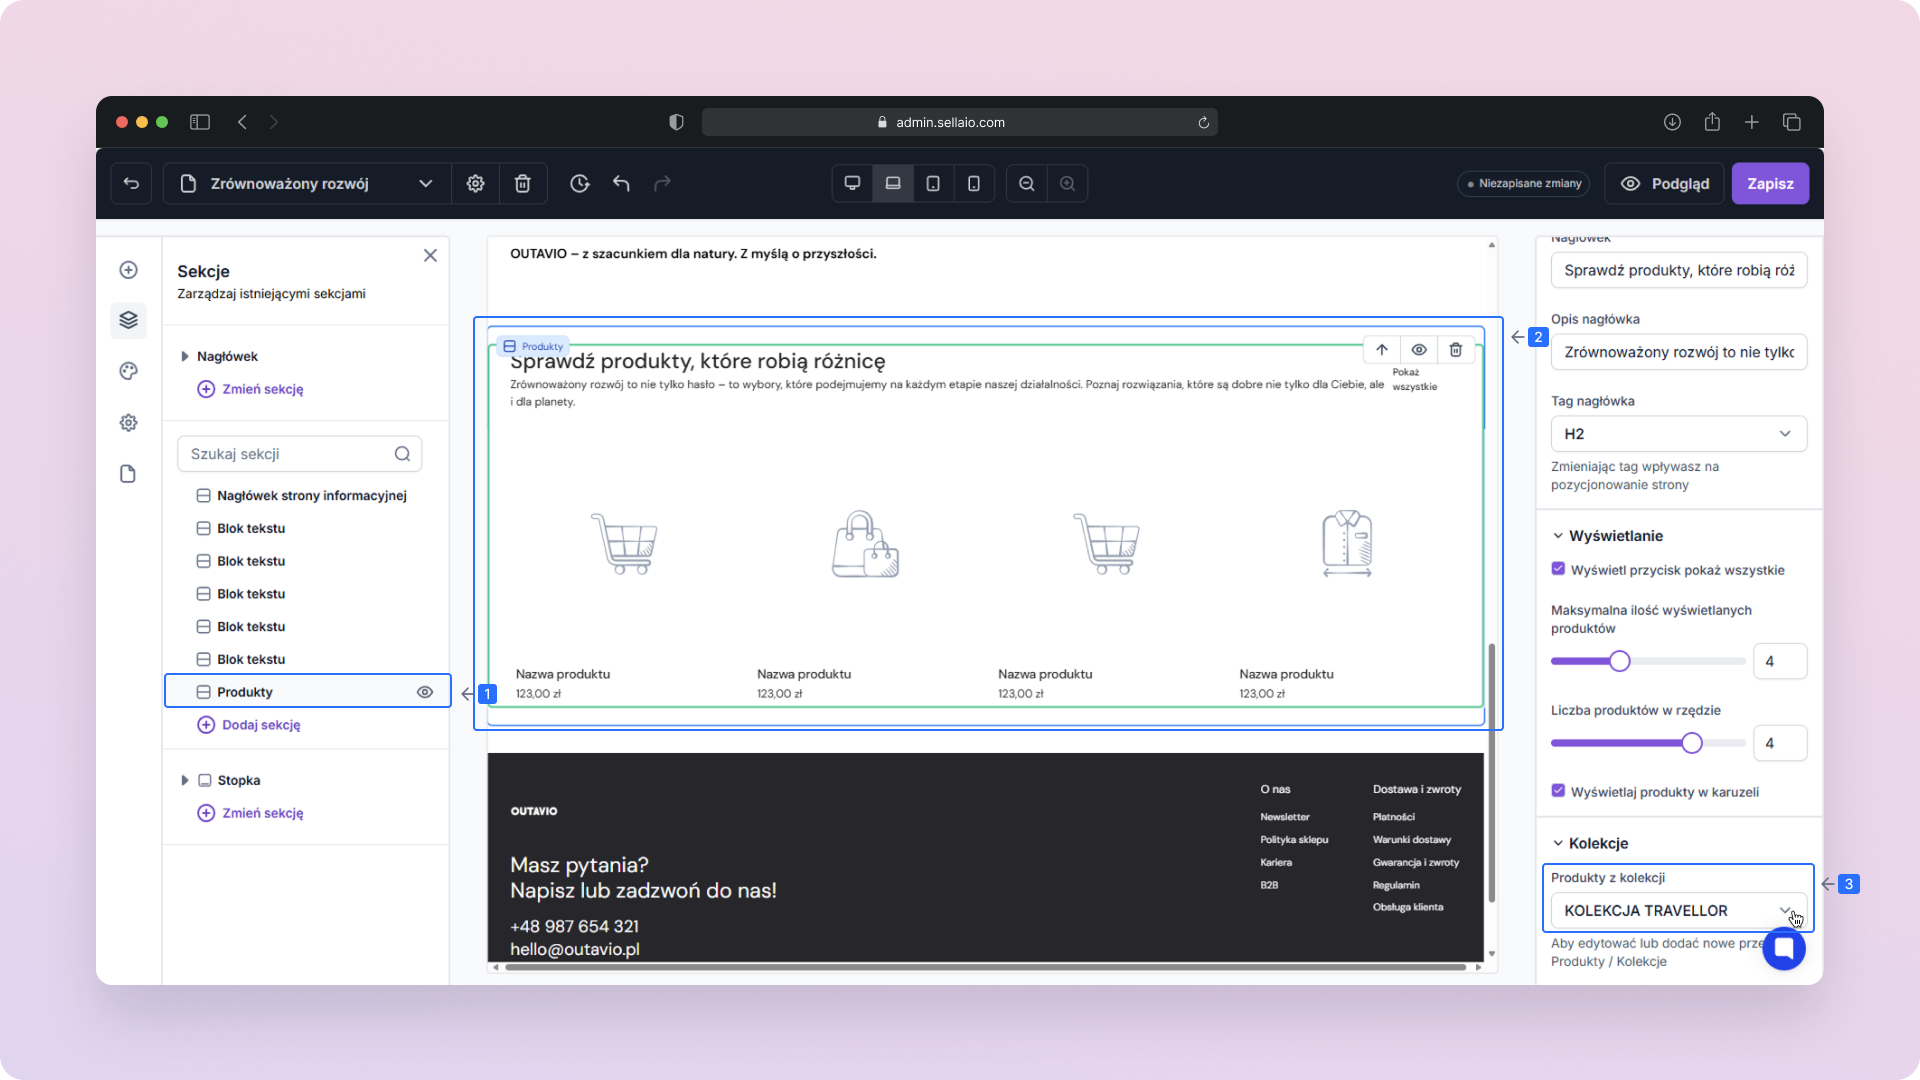The image size is (1920, 1080).
Task: Switch to tablet viewport preview
Action: [933, 183]
